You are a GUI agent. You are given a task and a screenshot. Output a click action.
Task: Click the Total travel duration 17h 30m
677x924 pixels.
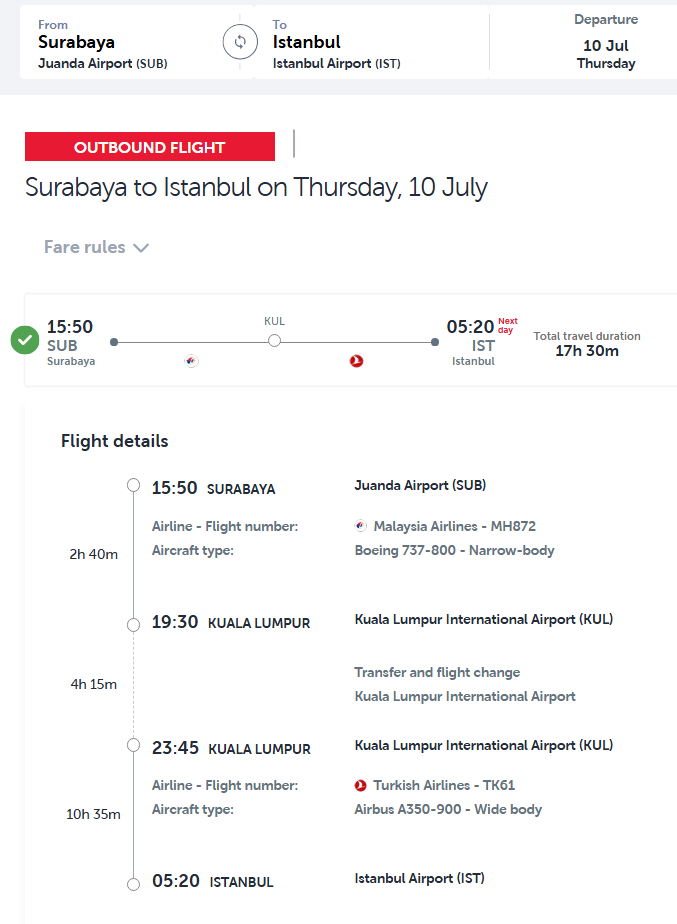tap(587, 344)
